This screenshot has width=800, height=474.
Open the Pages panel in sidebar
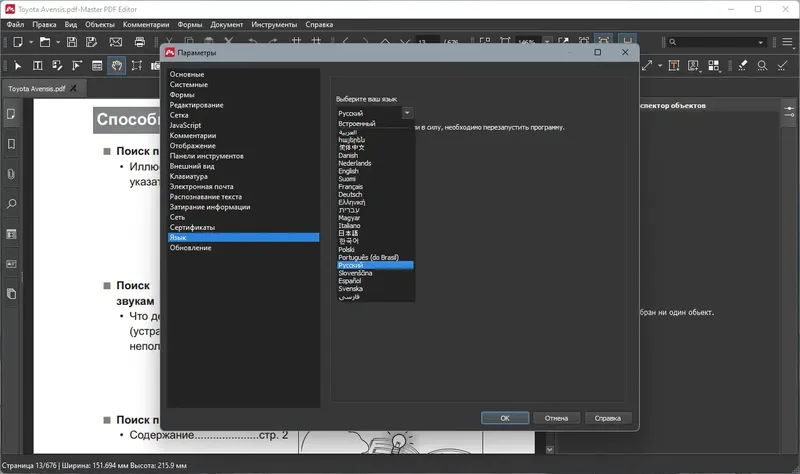(x=11, y=114)
